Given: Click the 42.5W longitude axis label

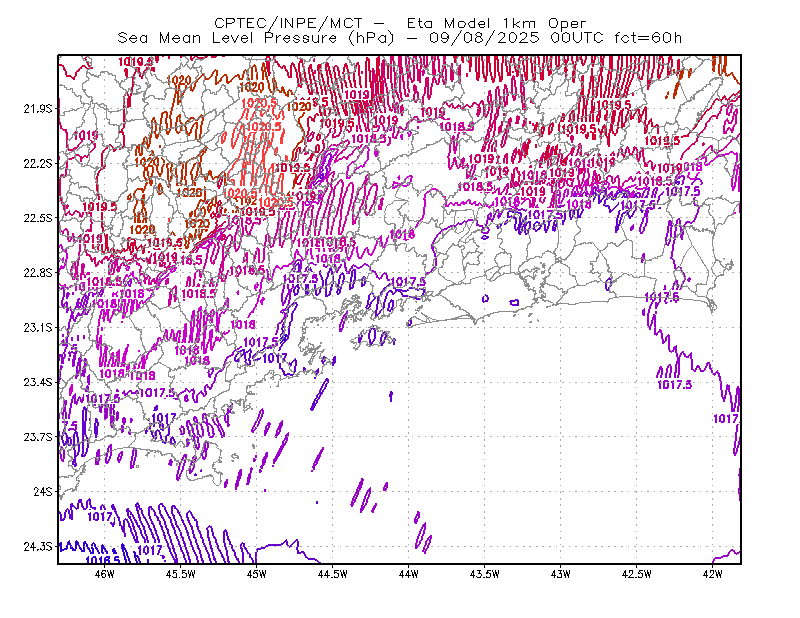Looking at the screenshot, I should (x=637, y=574).
